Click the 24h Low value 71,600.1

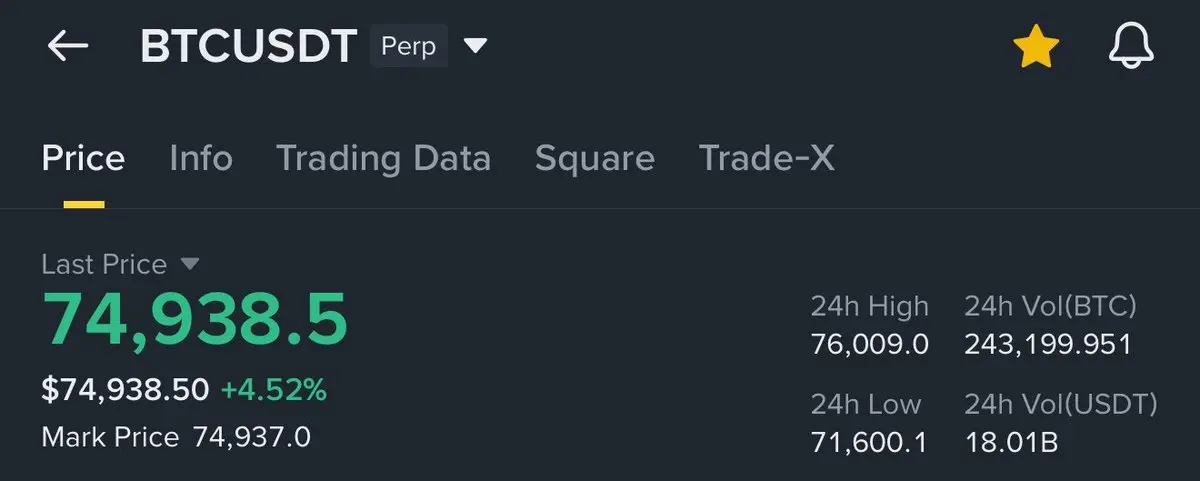[x=869, y=443]
